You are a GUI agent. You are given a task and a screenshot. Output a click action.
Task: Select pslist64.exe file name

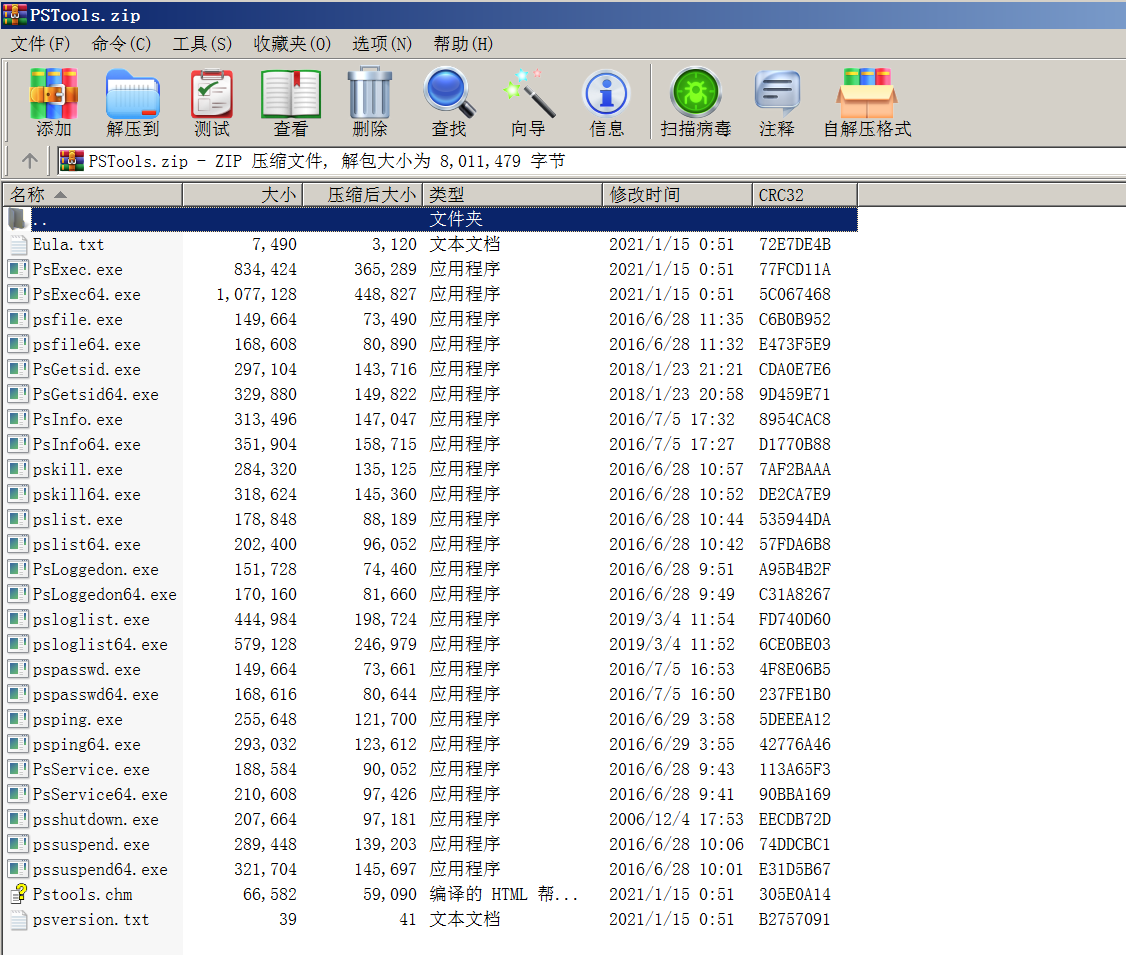(x=86, y=544)
